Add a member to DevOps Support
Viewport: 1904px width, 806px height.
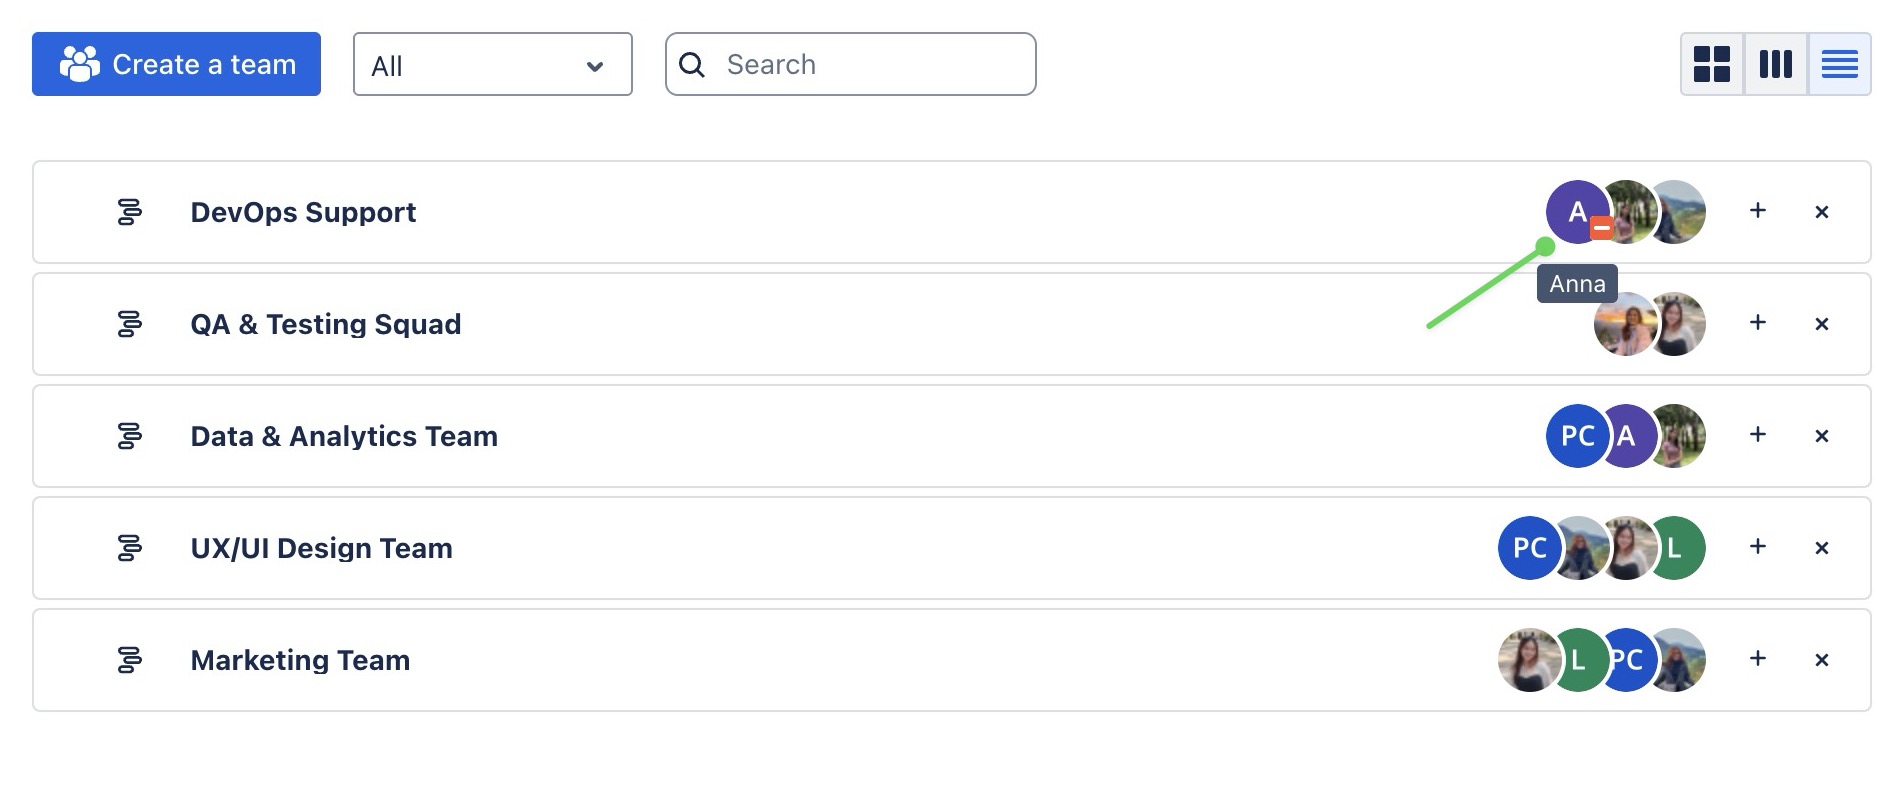point(1757,211)
